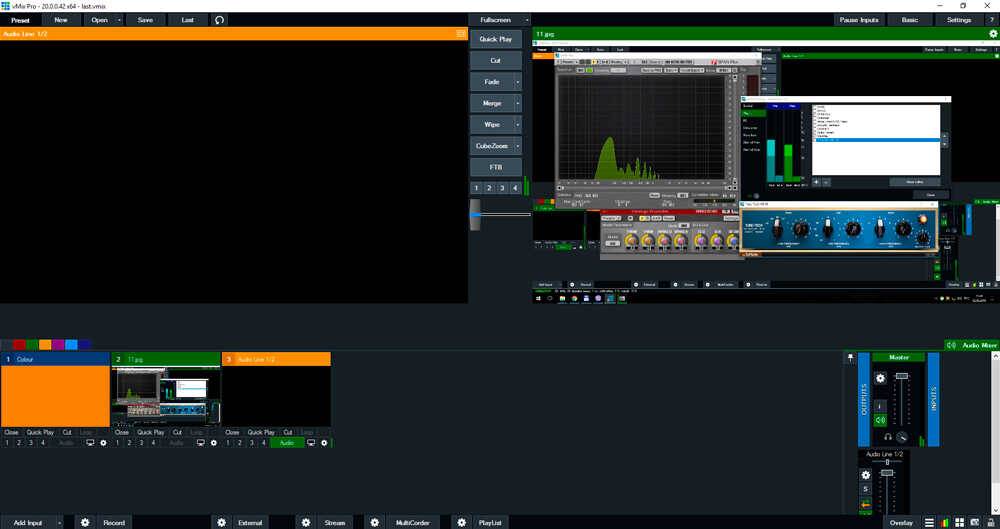The width and height of the screenshot is (1000, 529).
Task: Expand the Add Input dropdown arrow
Action: pyautogui.click(x=62, y=522)
